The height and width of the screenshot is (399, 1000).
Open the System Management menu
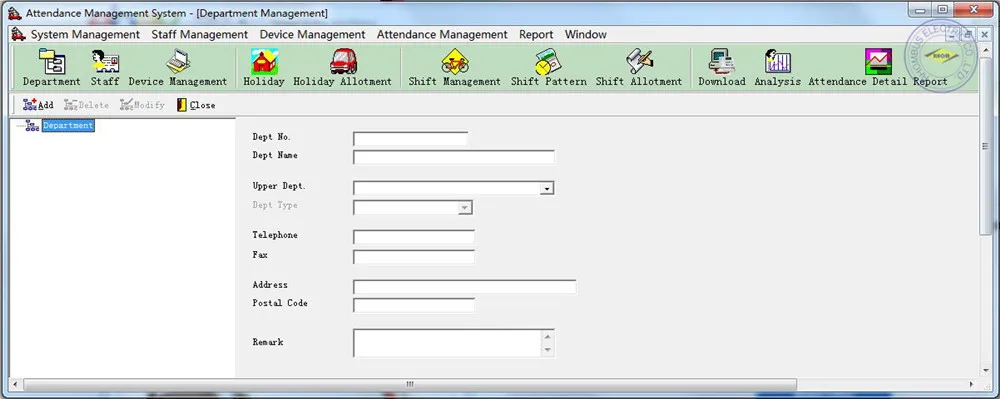[x=85, y=34]
